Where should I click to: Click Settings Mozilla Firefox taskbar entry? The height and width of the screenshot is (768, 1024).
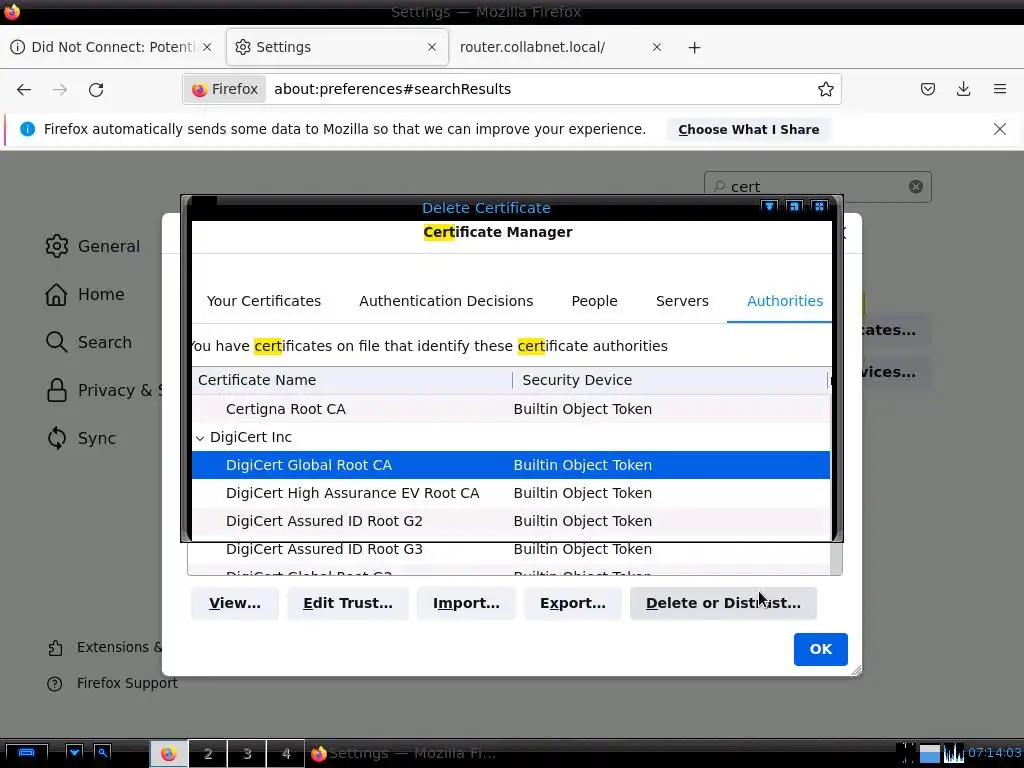click(x=404, y=754)
